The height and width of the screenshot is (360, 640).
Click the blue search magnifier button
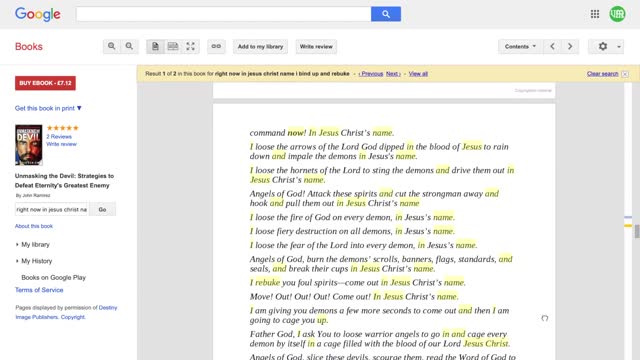[x=386, y=14]
